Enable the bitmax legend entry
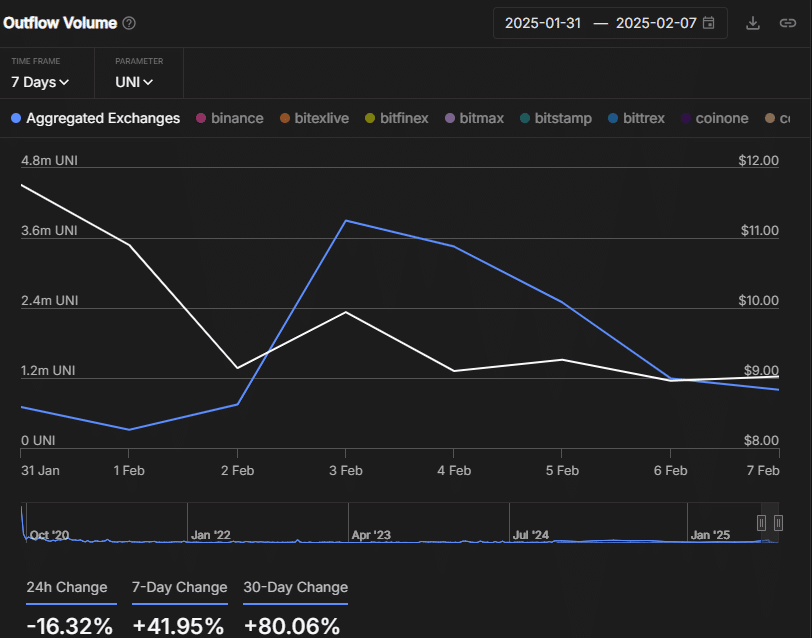Image resolution: width=812 pixels, height=638 pixels. [474, 118]
